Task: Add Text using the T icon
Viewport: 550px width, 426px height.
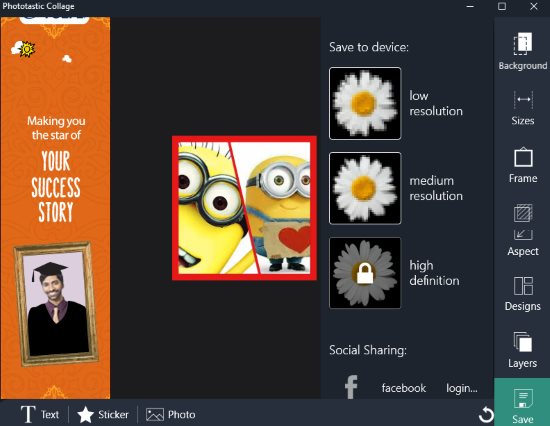Action: point(40,414)
